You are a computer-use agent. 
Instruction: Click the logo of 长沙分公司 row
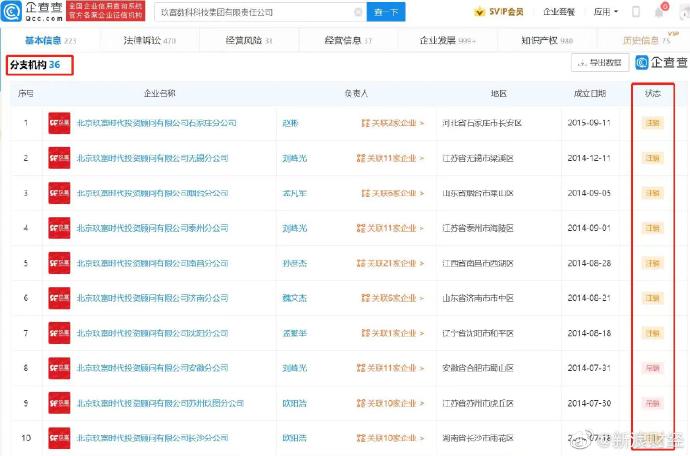coord(59,438)
